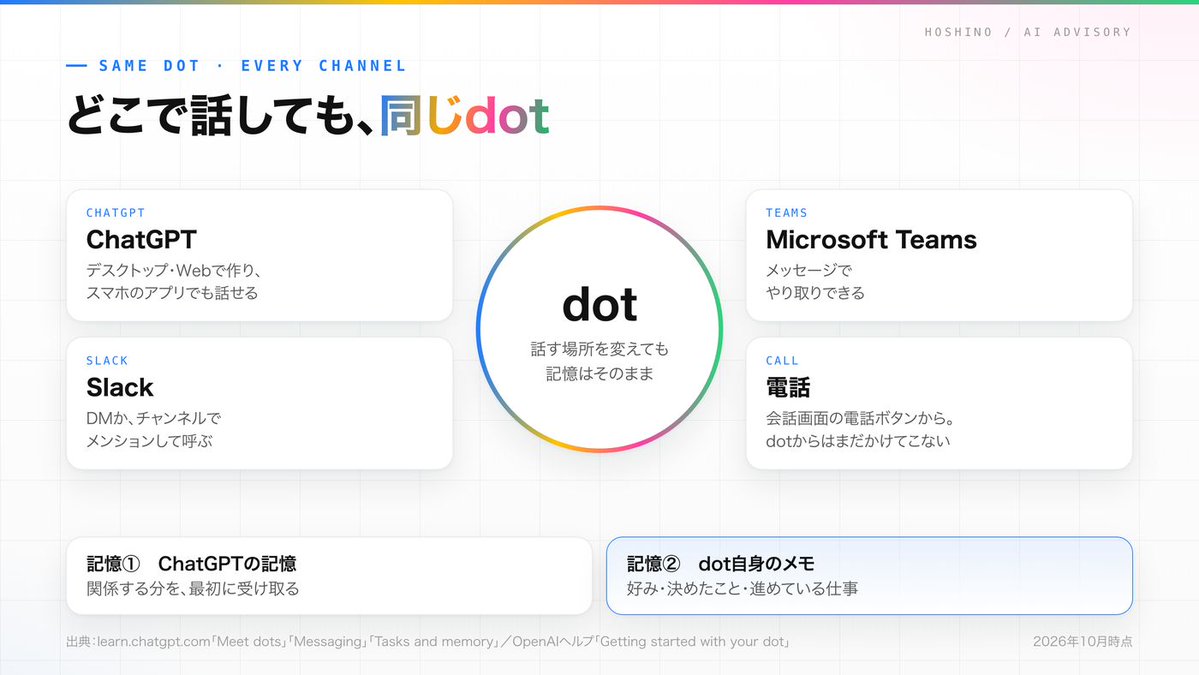Select the small 'SLACK' card label
The height and width of the screenshot is (675, 1199).
(x=107, y=361)
